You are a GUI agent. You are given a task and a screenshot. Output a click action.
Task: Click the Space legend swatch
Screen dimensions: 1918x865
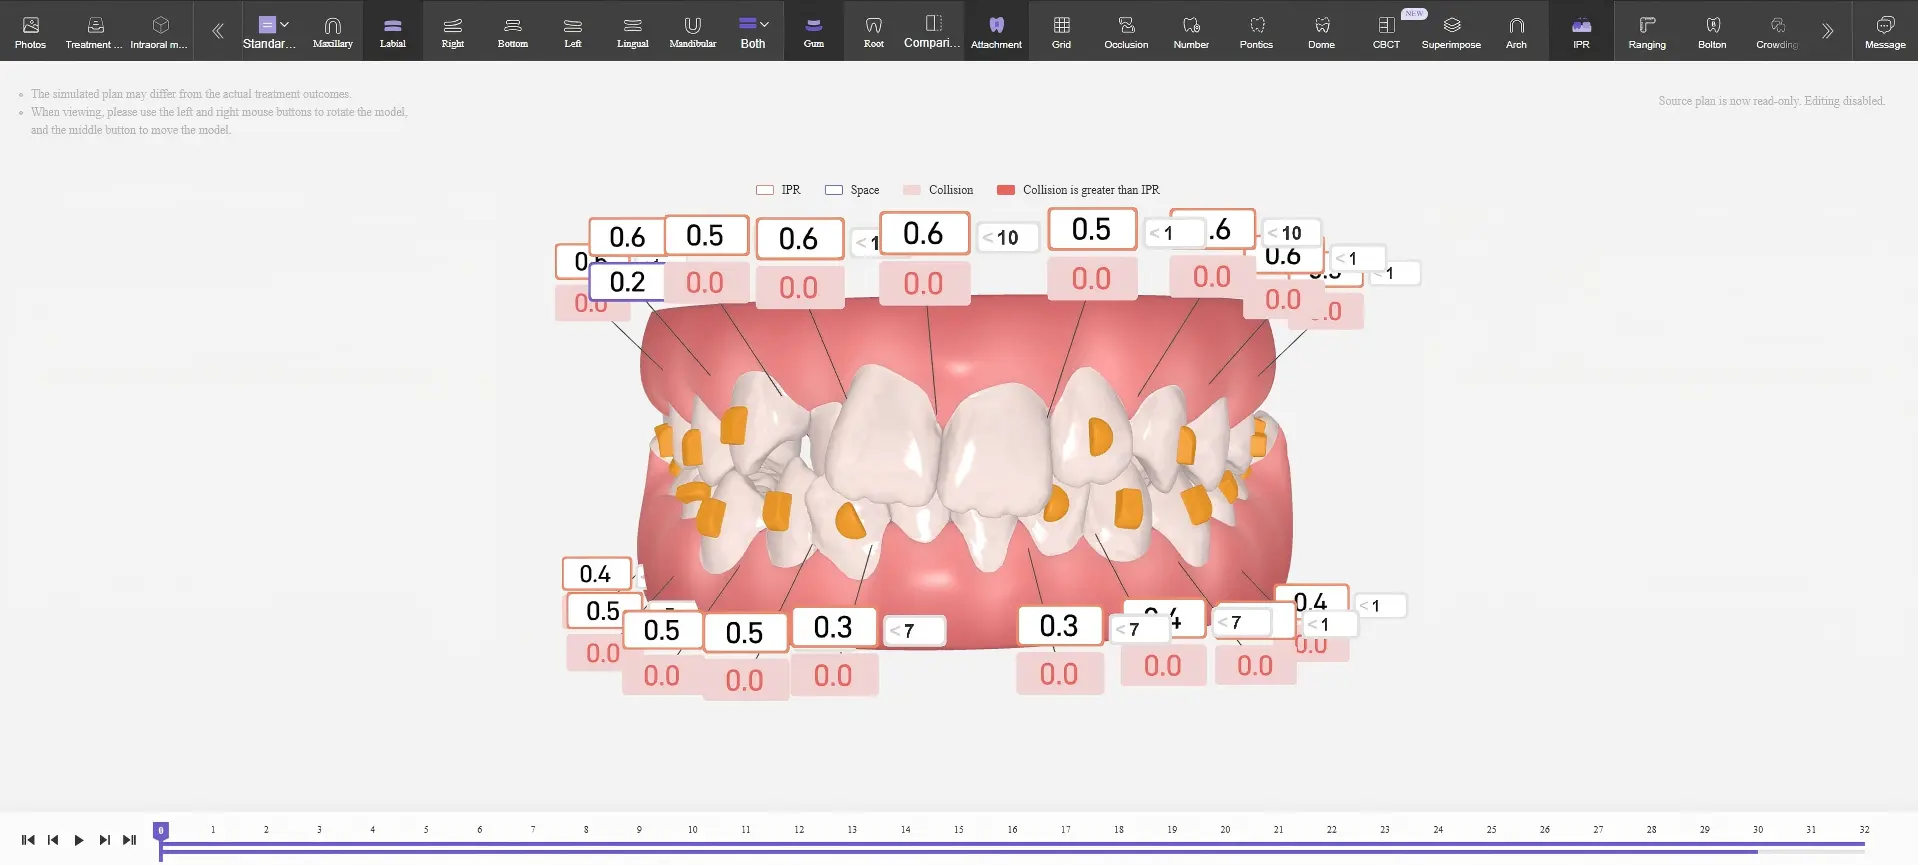coord(834,190)
